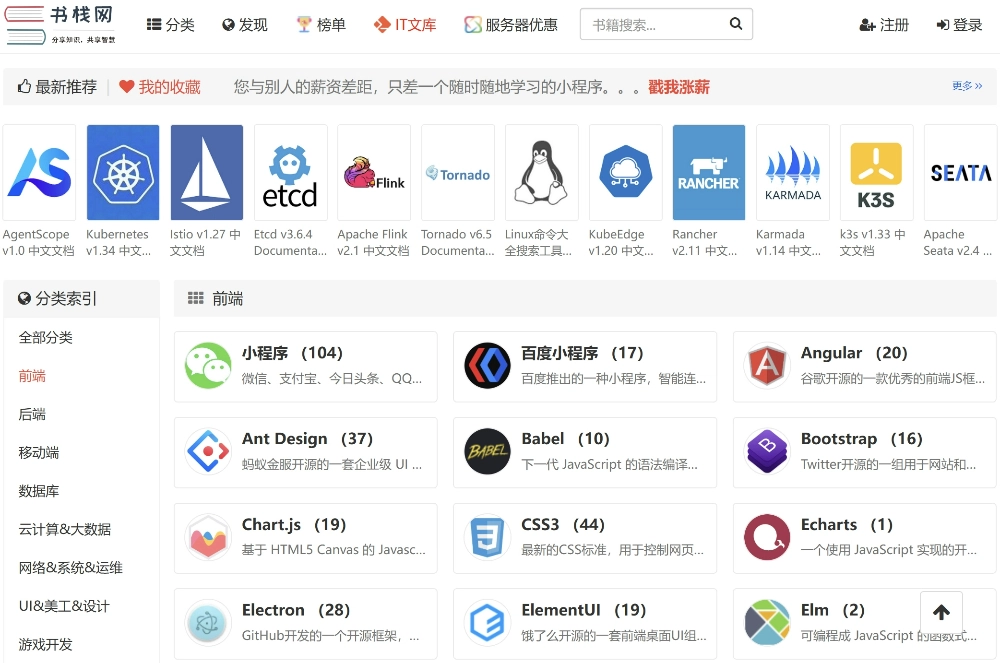Click the 更多 more link
Screen dimensions: 1000x663
click(x=966, y=86)
